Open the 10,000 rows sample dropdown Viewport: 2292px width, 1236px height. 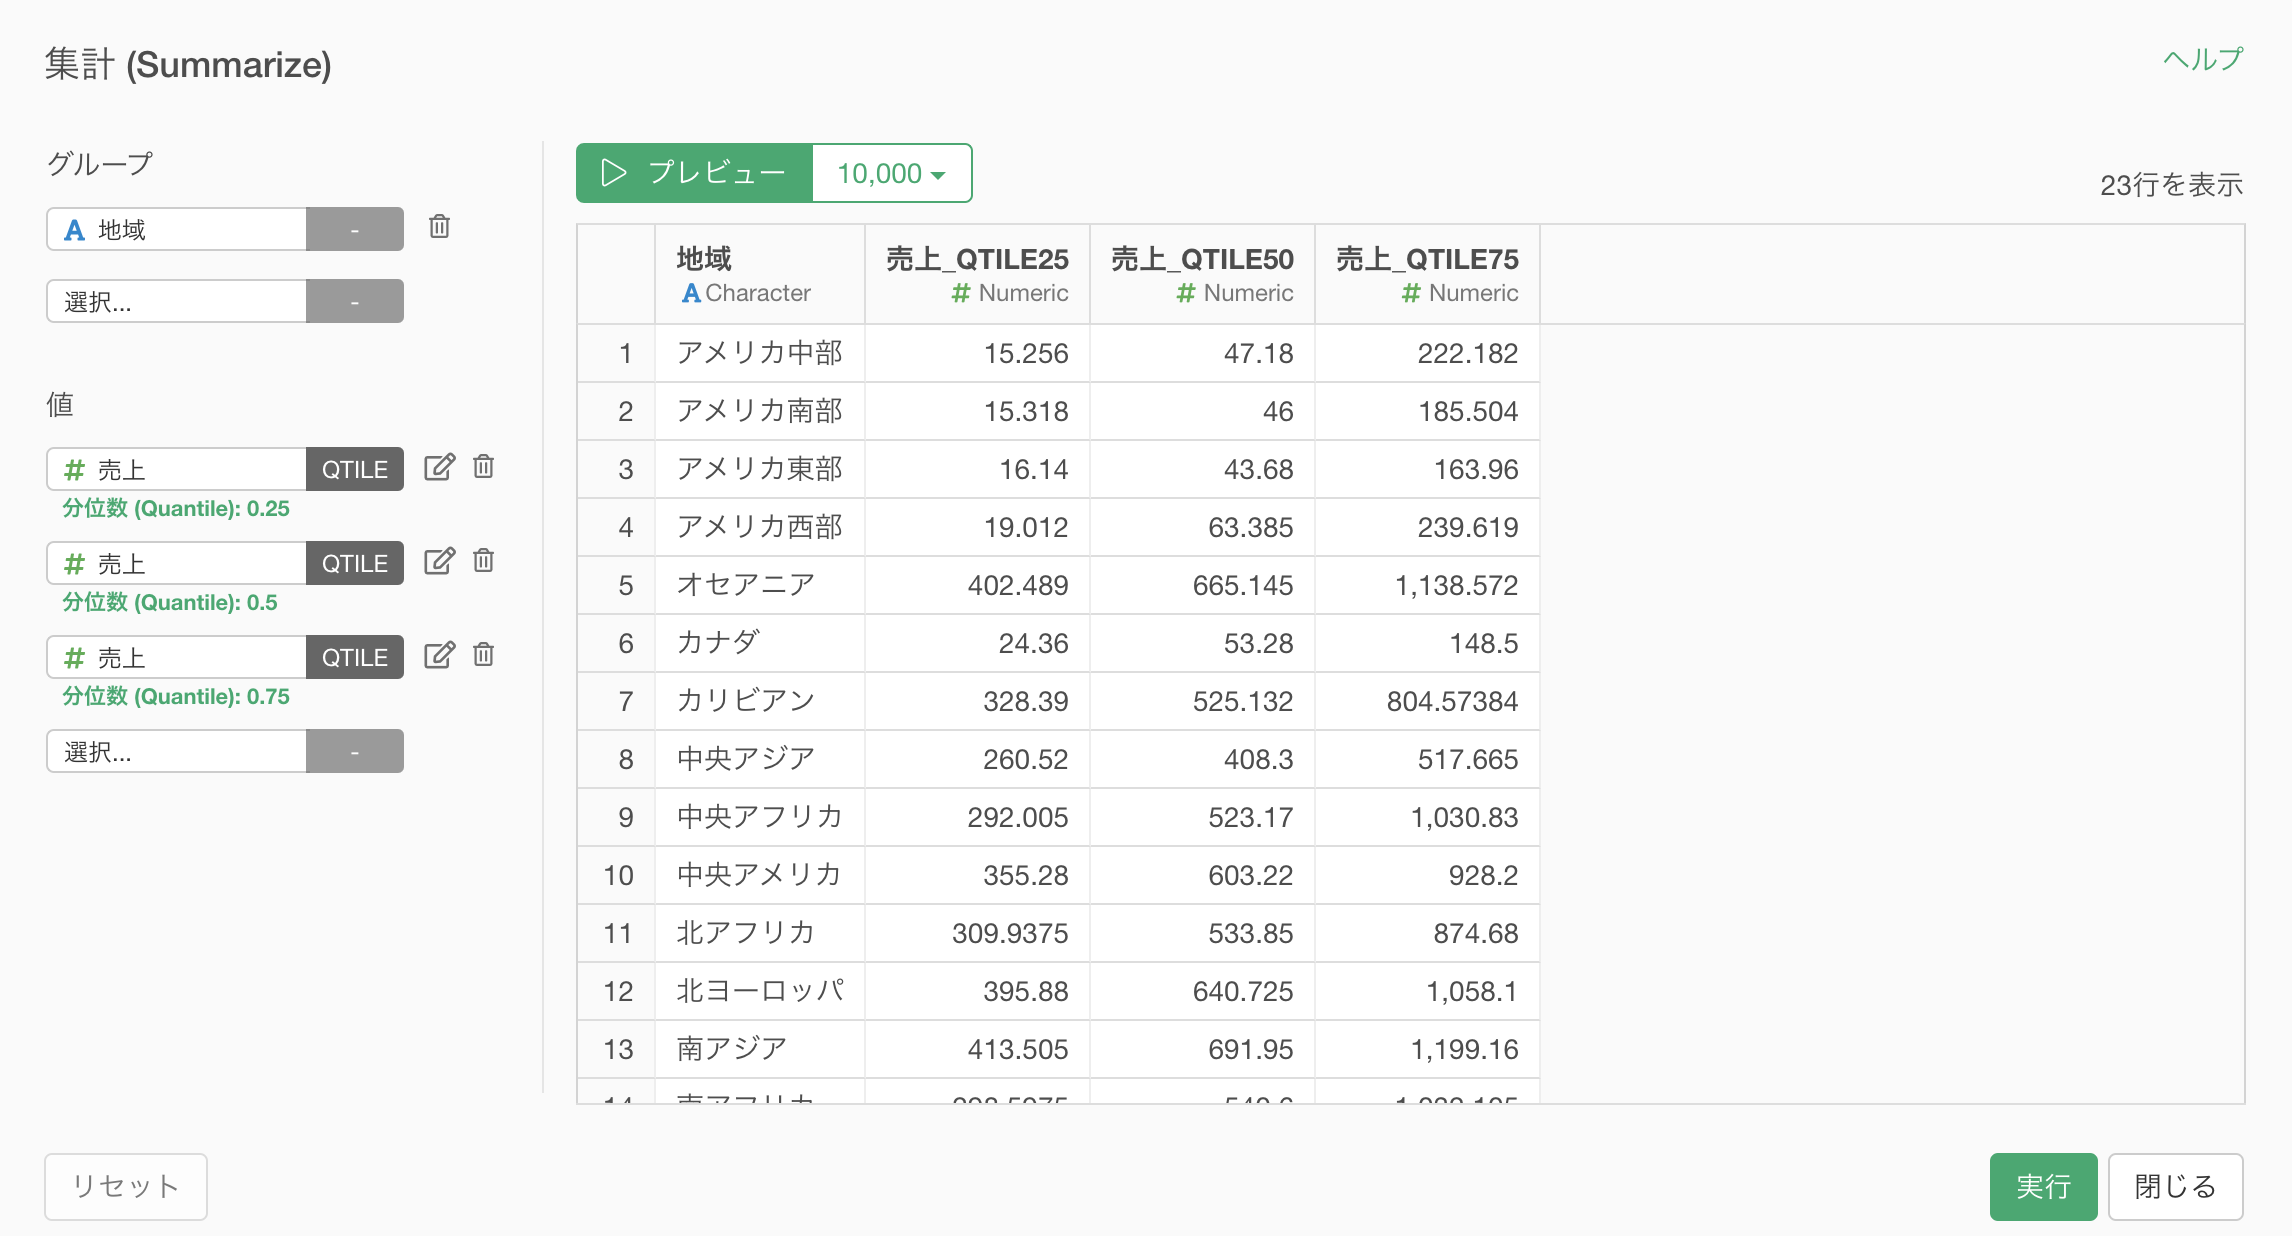tap(891, 173)
